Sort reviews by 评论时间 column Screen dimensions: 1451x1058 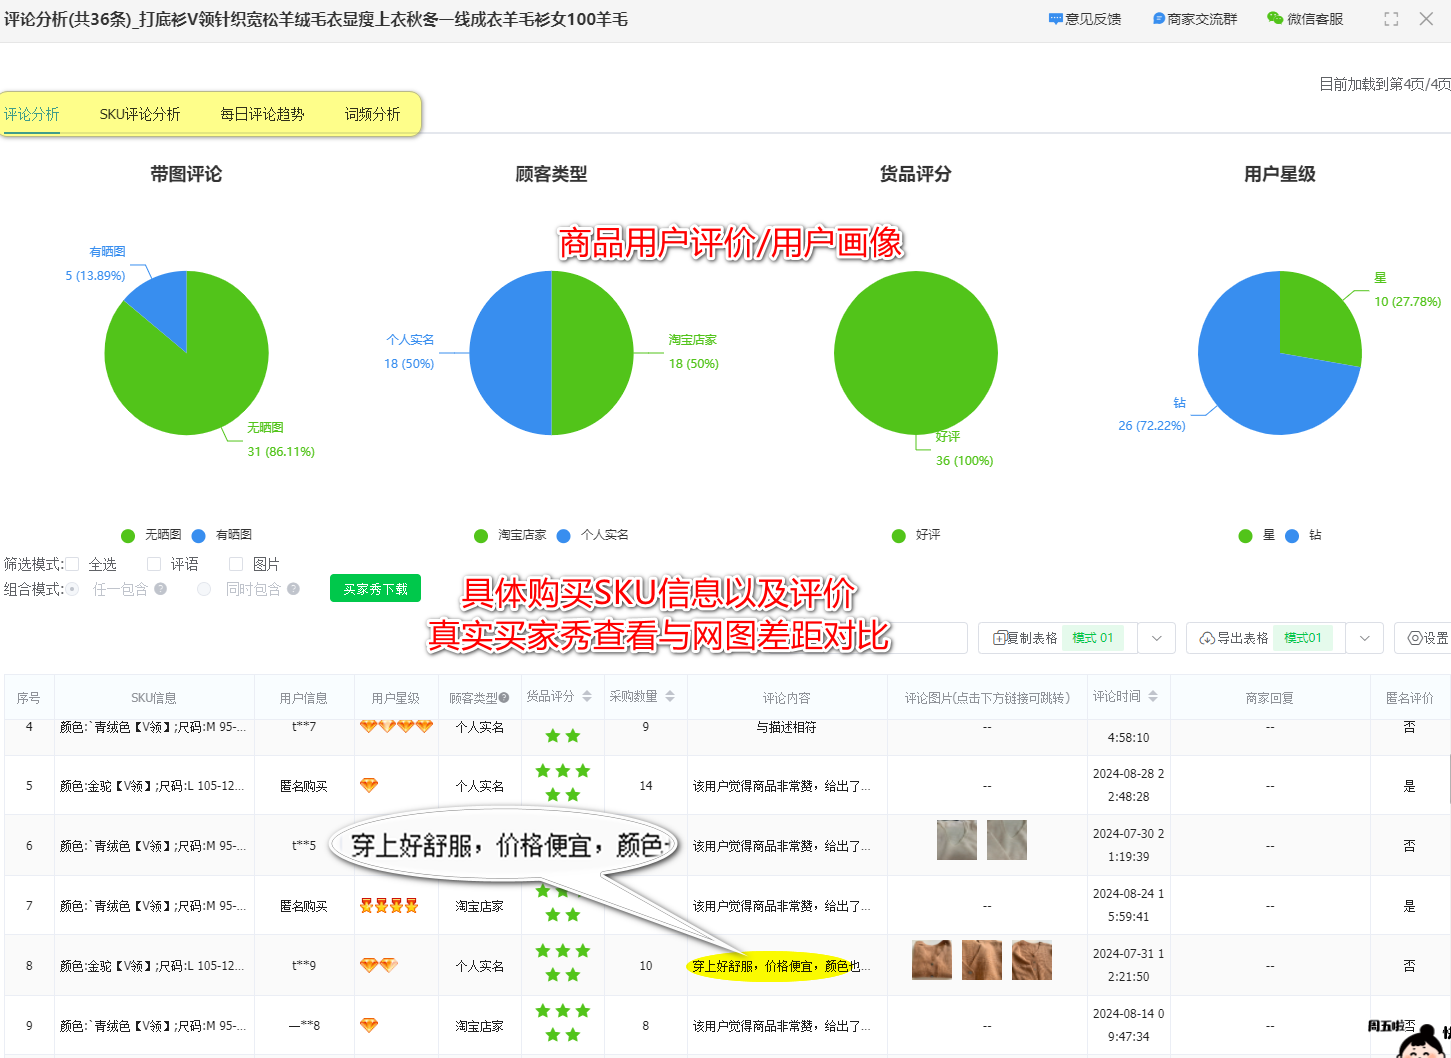(x=1155, y=697)
